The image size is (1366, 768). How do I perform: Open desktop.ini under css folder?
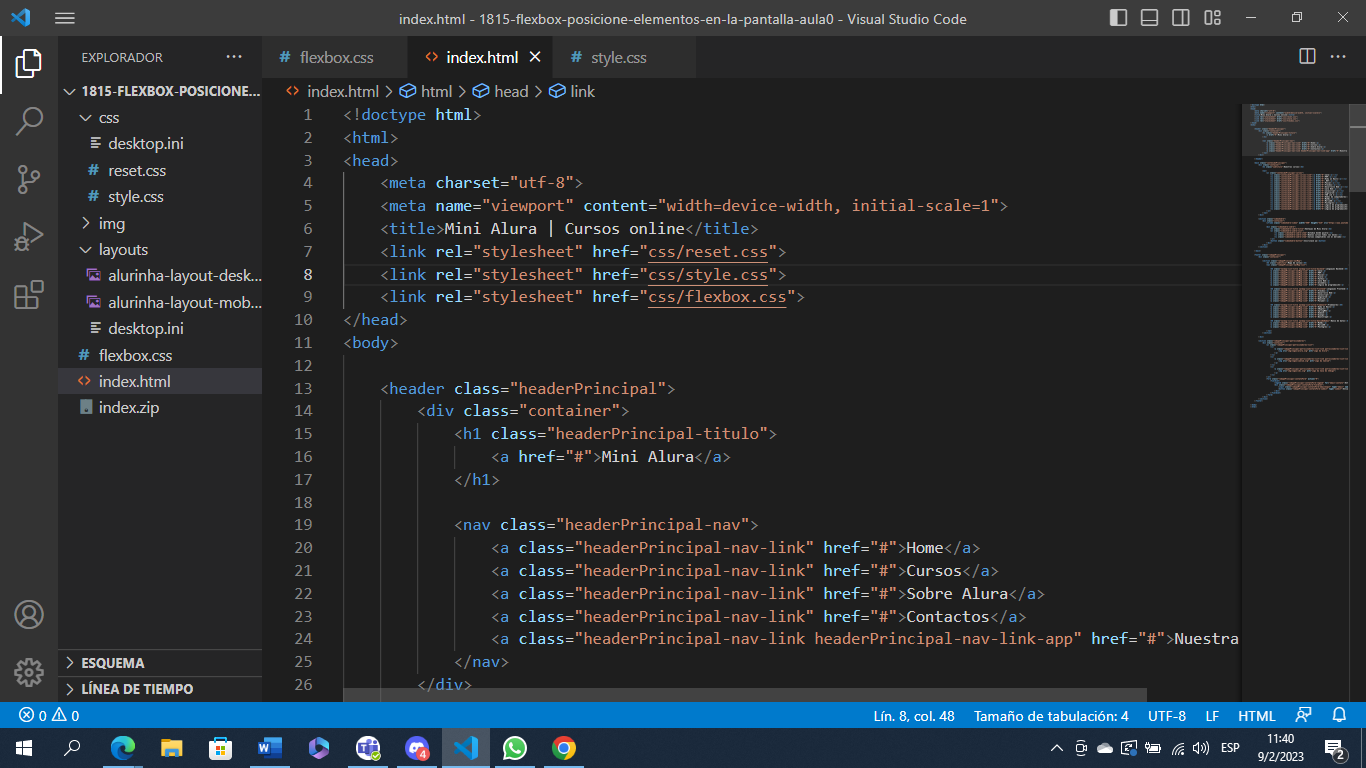tap(160, 143)
